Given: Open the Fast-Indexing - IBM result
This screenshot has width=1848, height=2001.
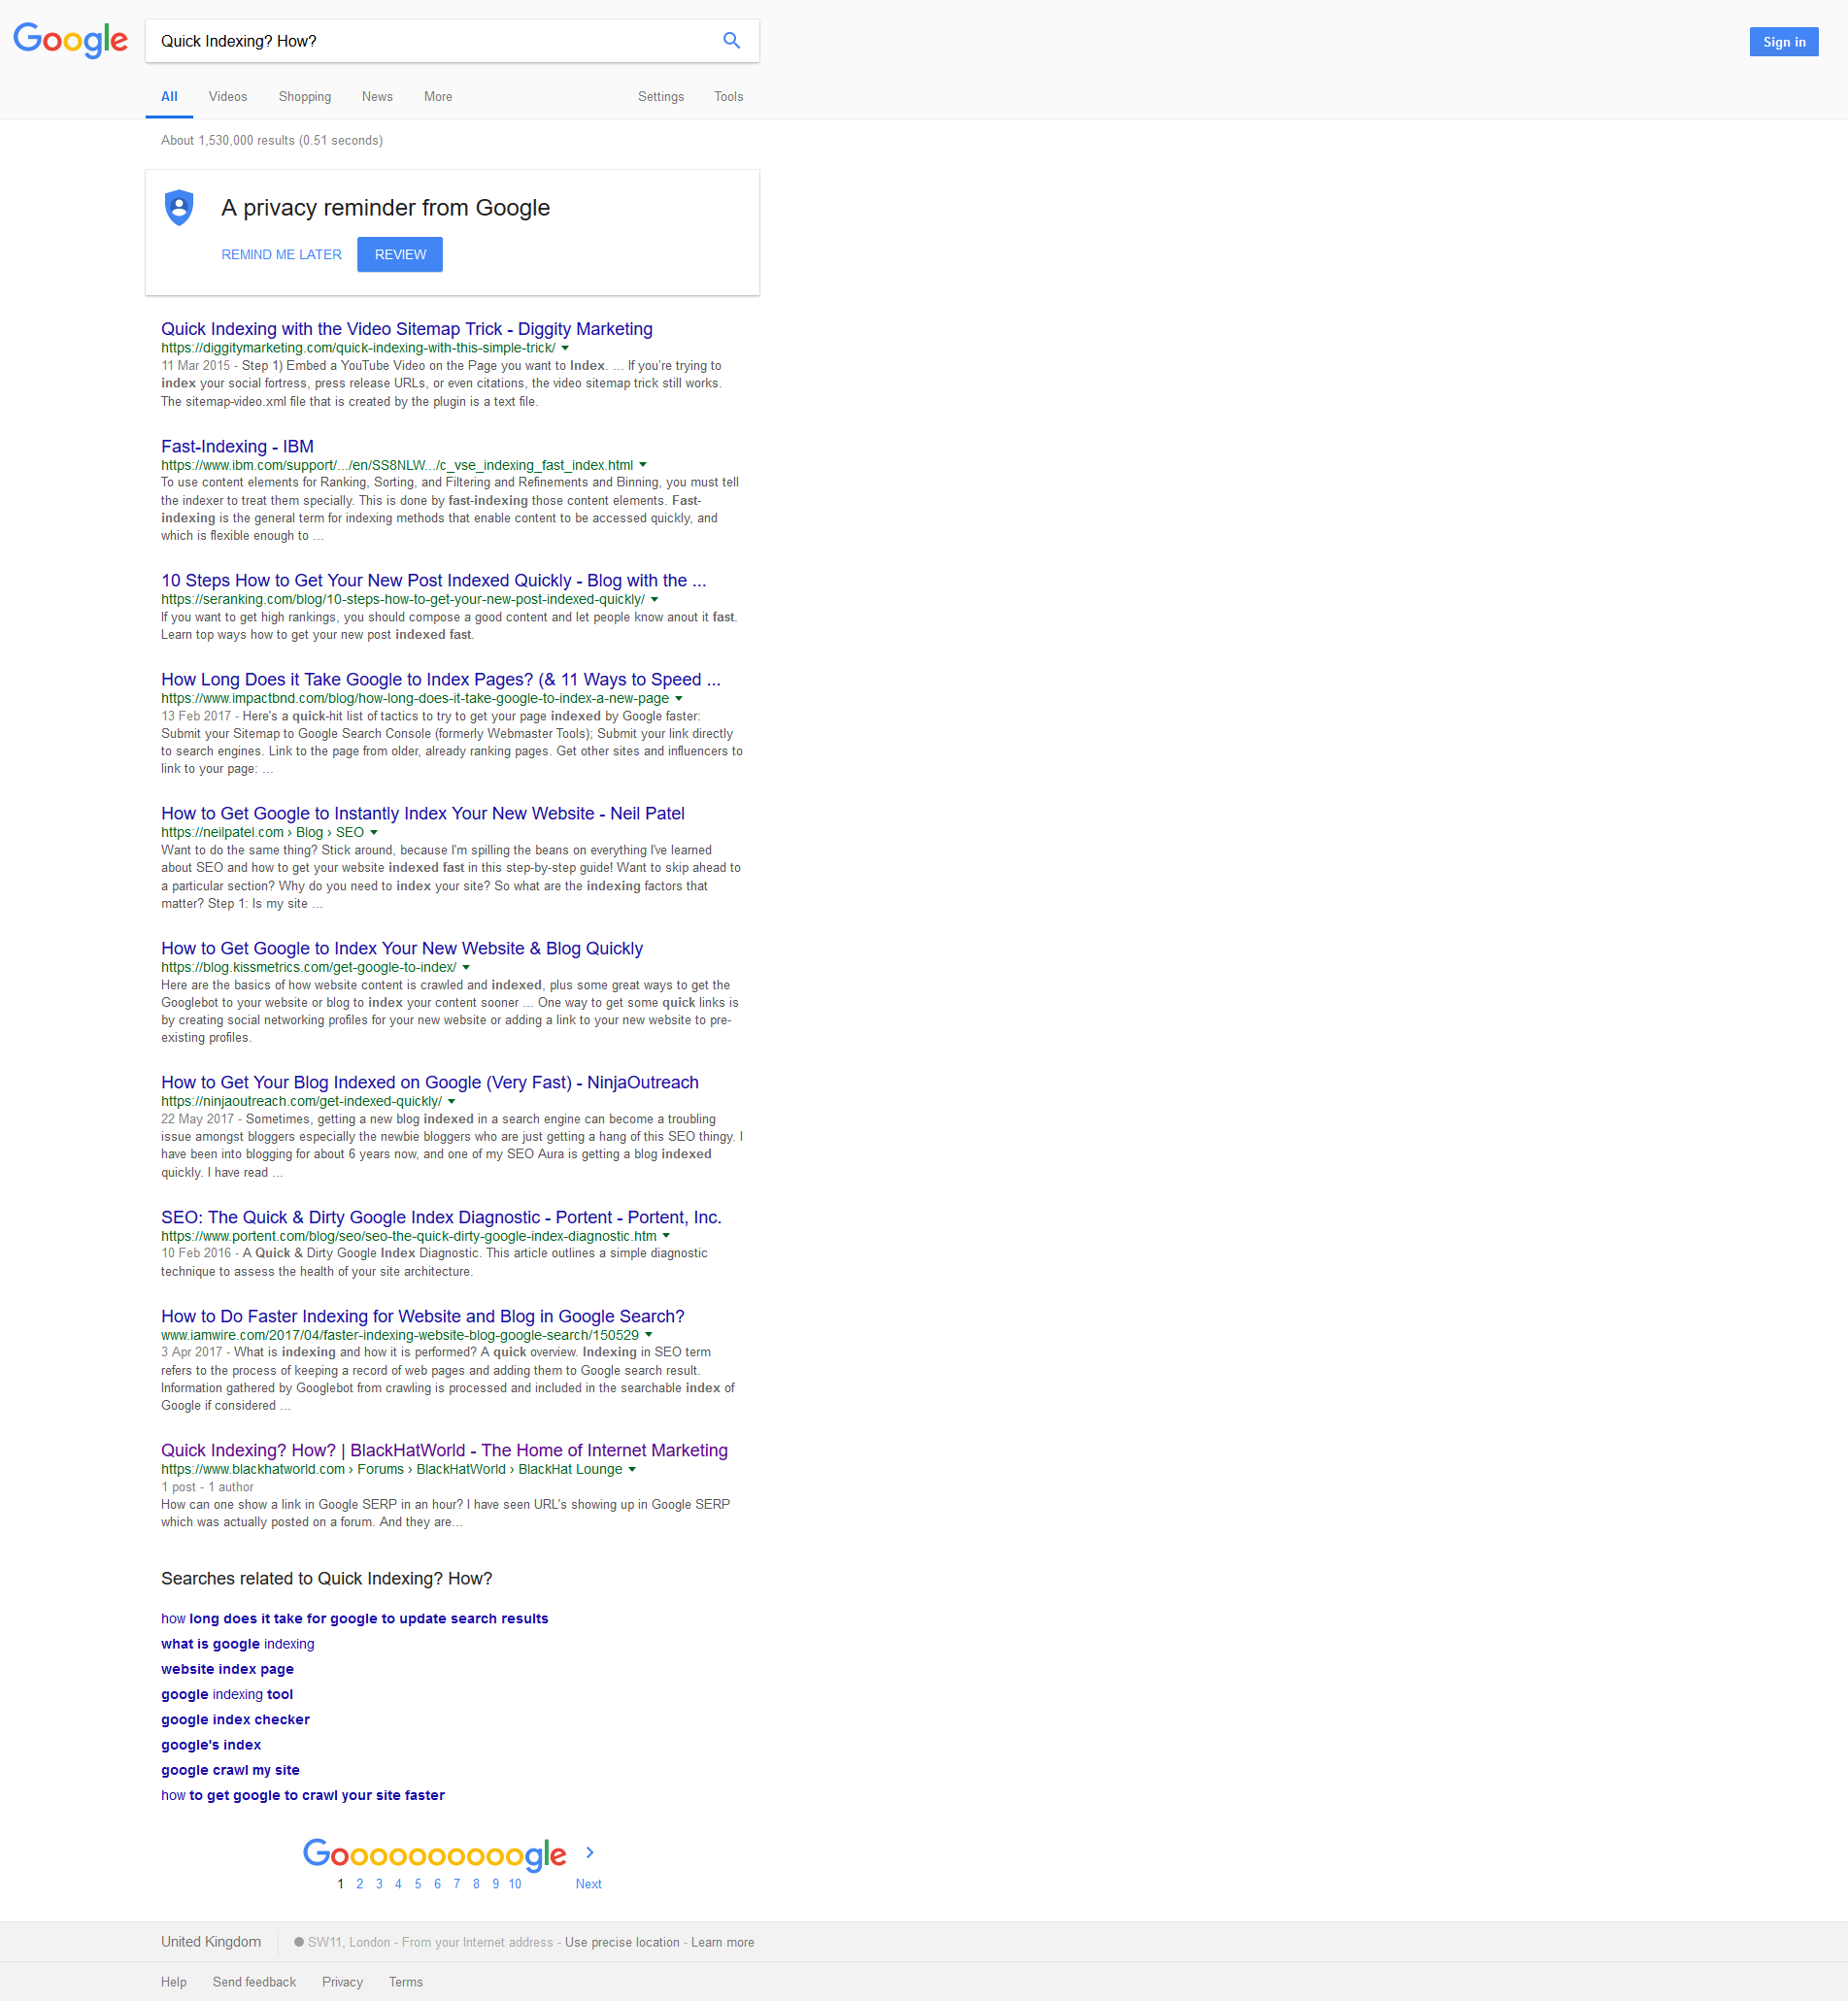Looking at the screenshot, I should tap(238, 446).
